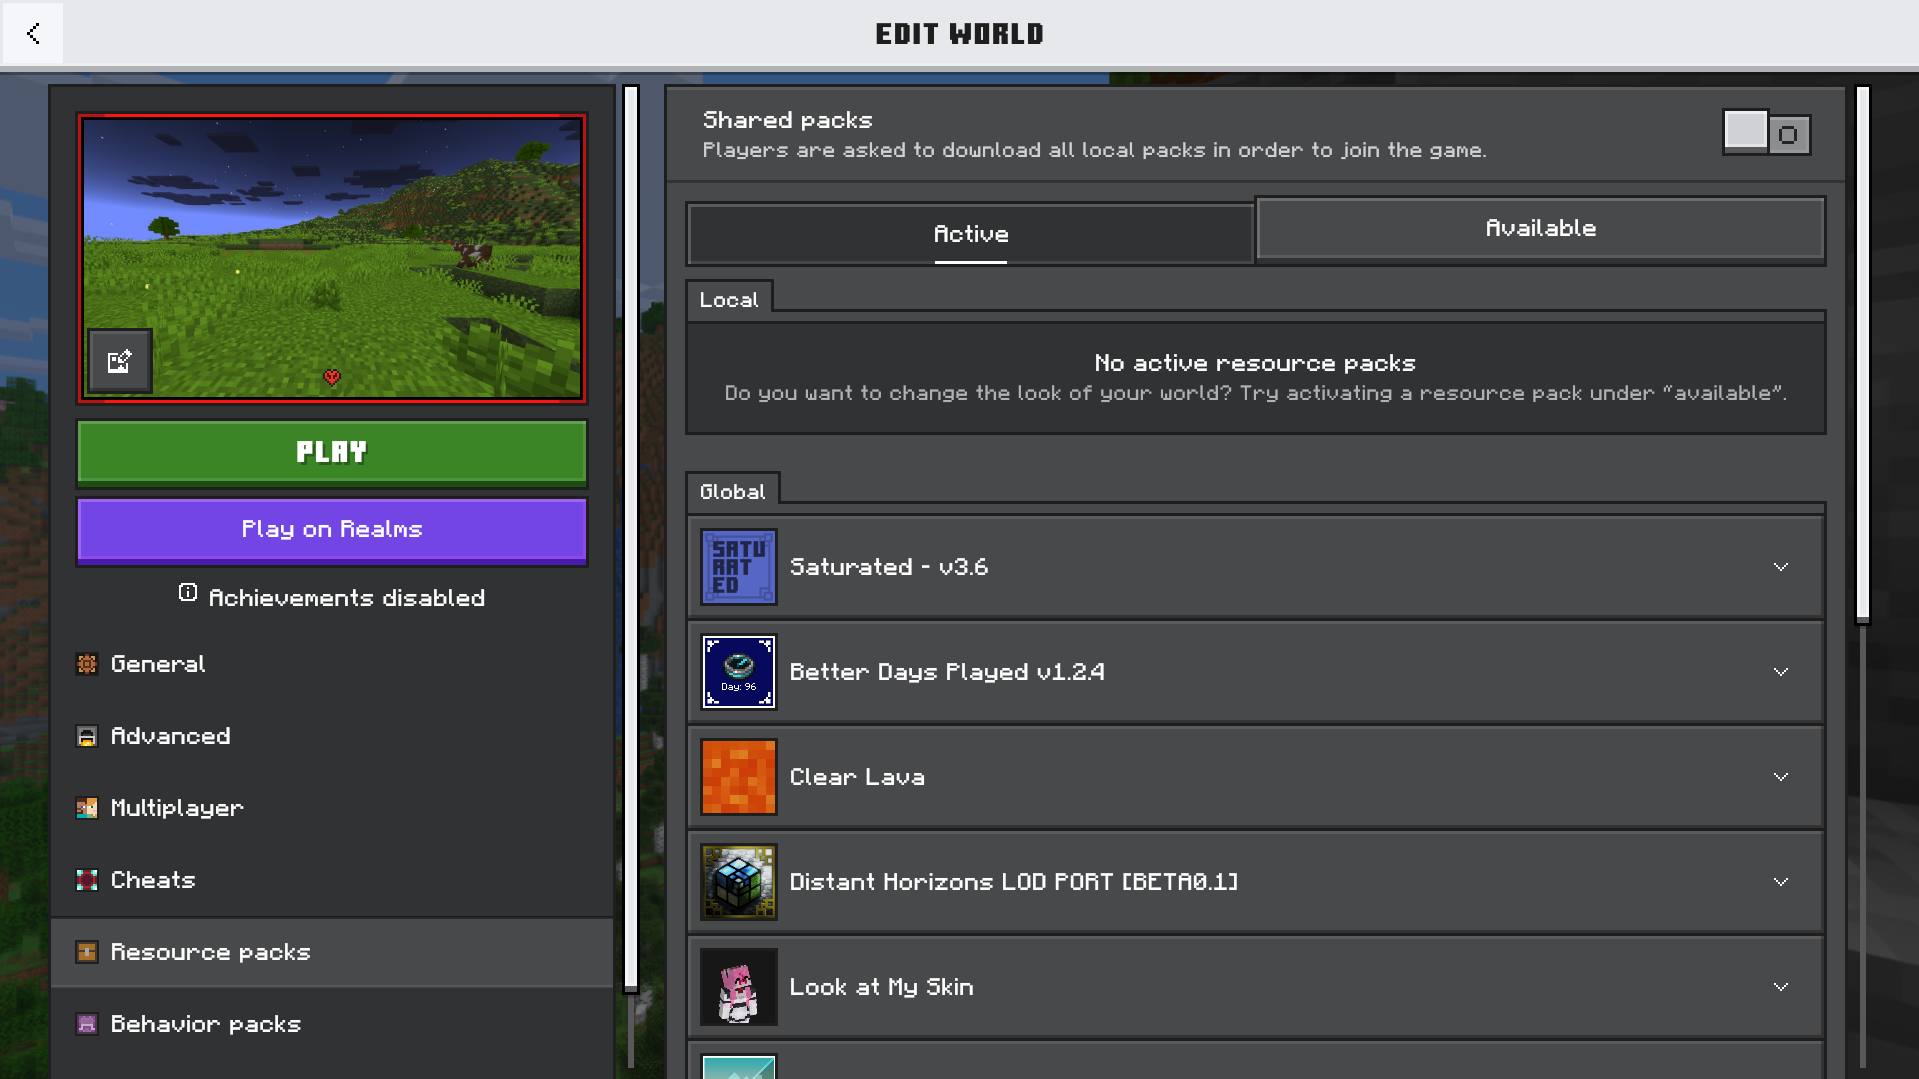Click the Play on Realms button
The width and height of the screenshot is (1919, 1079).
[x=332, y=531]
